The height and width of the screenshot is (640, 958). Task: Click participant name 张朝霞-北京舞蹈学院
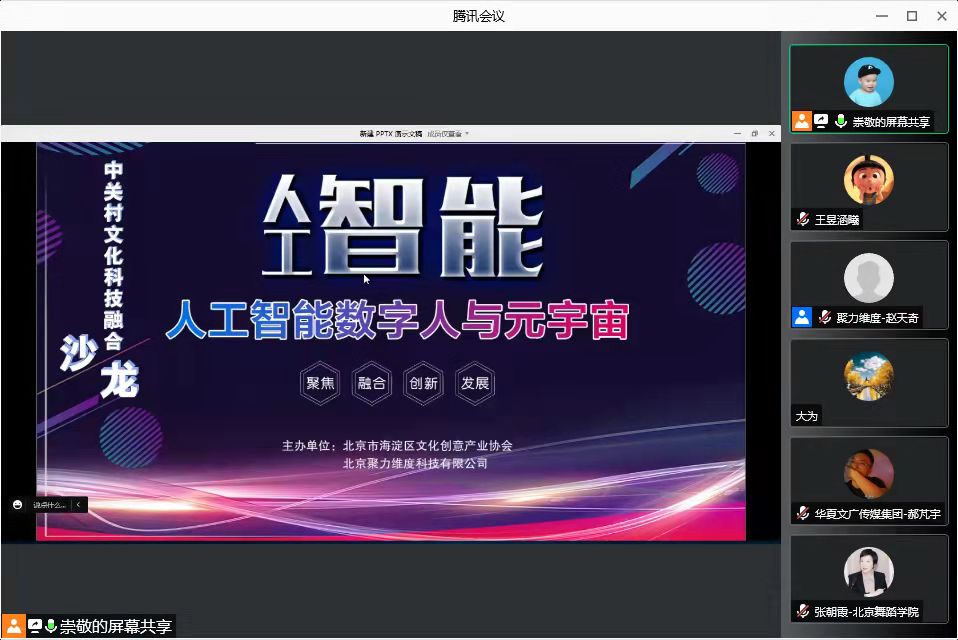866,612
